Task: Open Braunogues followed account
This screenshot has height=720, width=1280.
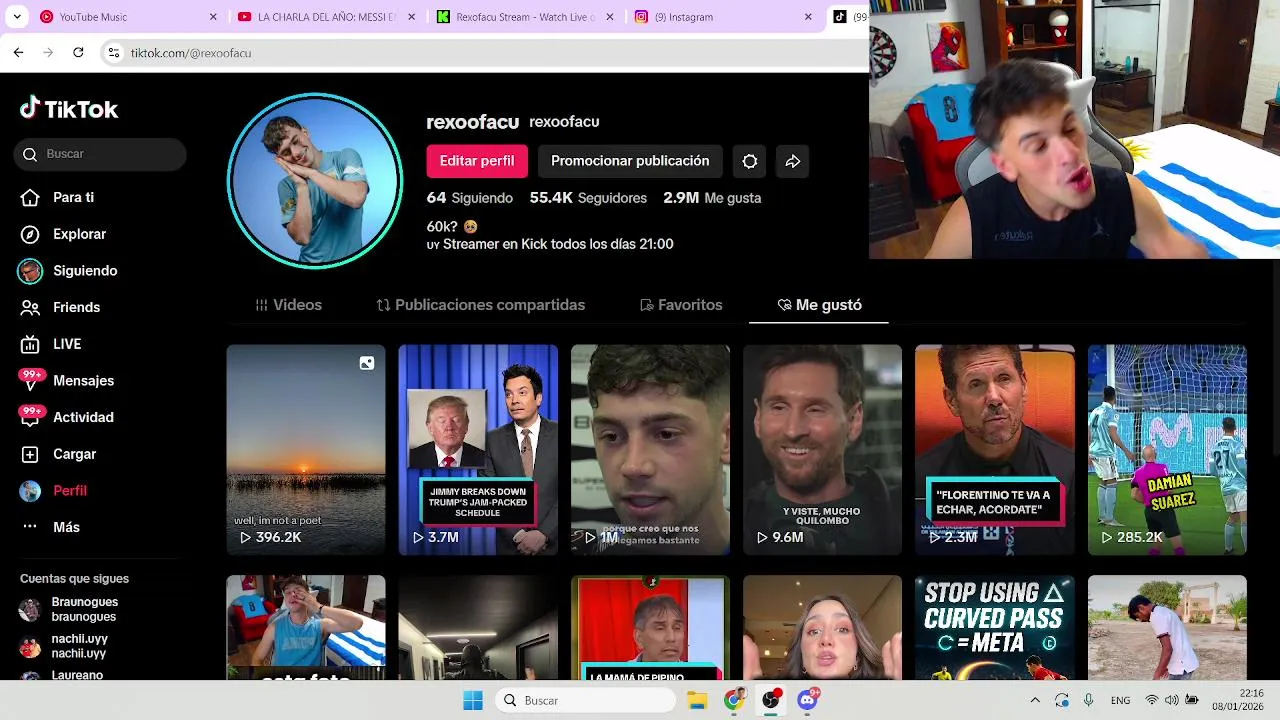Action: coord(69,609)
